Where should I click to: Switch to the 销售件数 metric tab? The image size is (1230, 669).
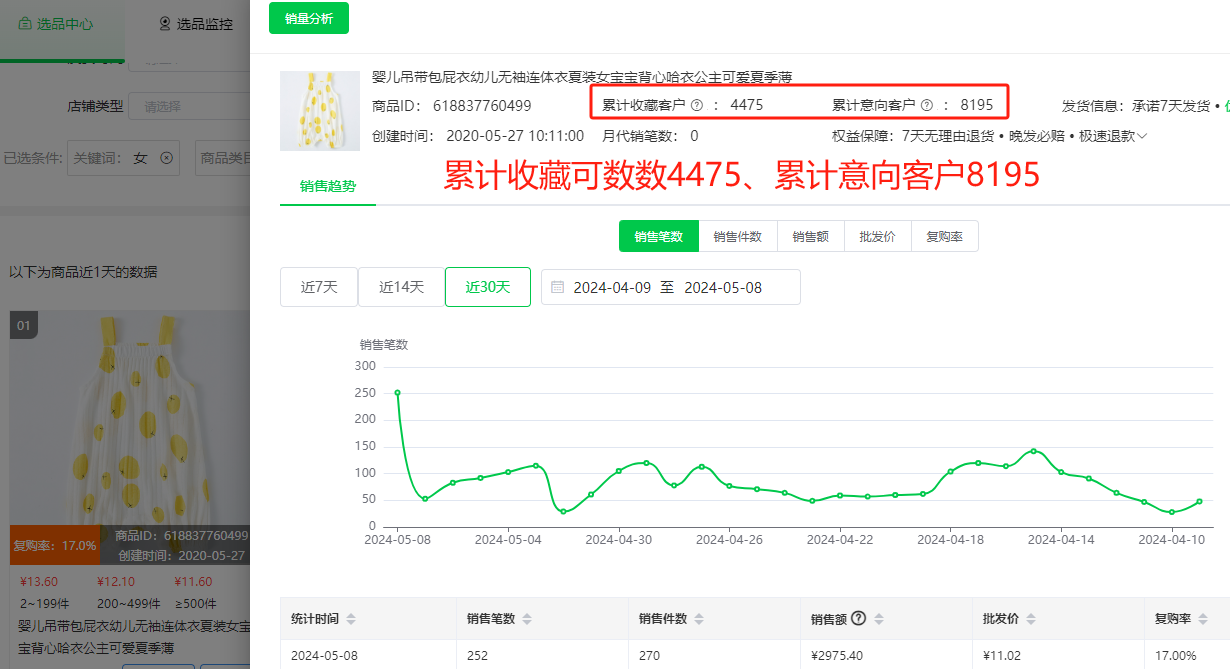click(x=738, y=236)
